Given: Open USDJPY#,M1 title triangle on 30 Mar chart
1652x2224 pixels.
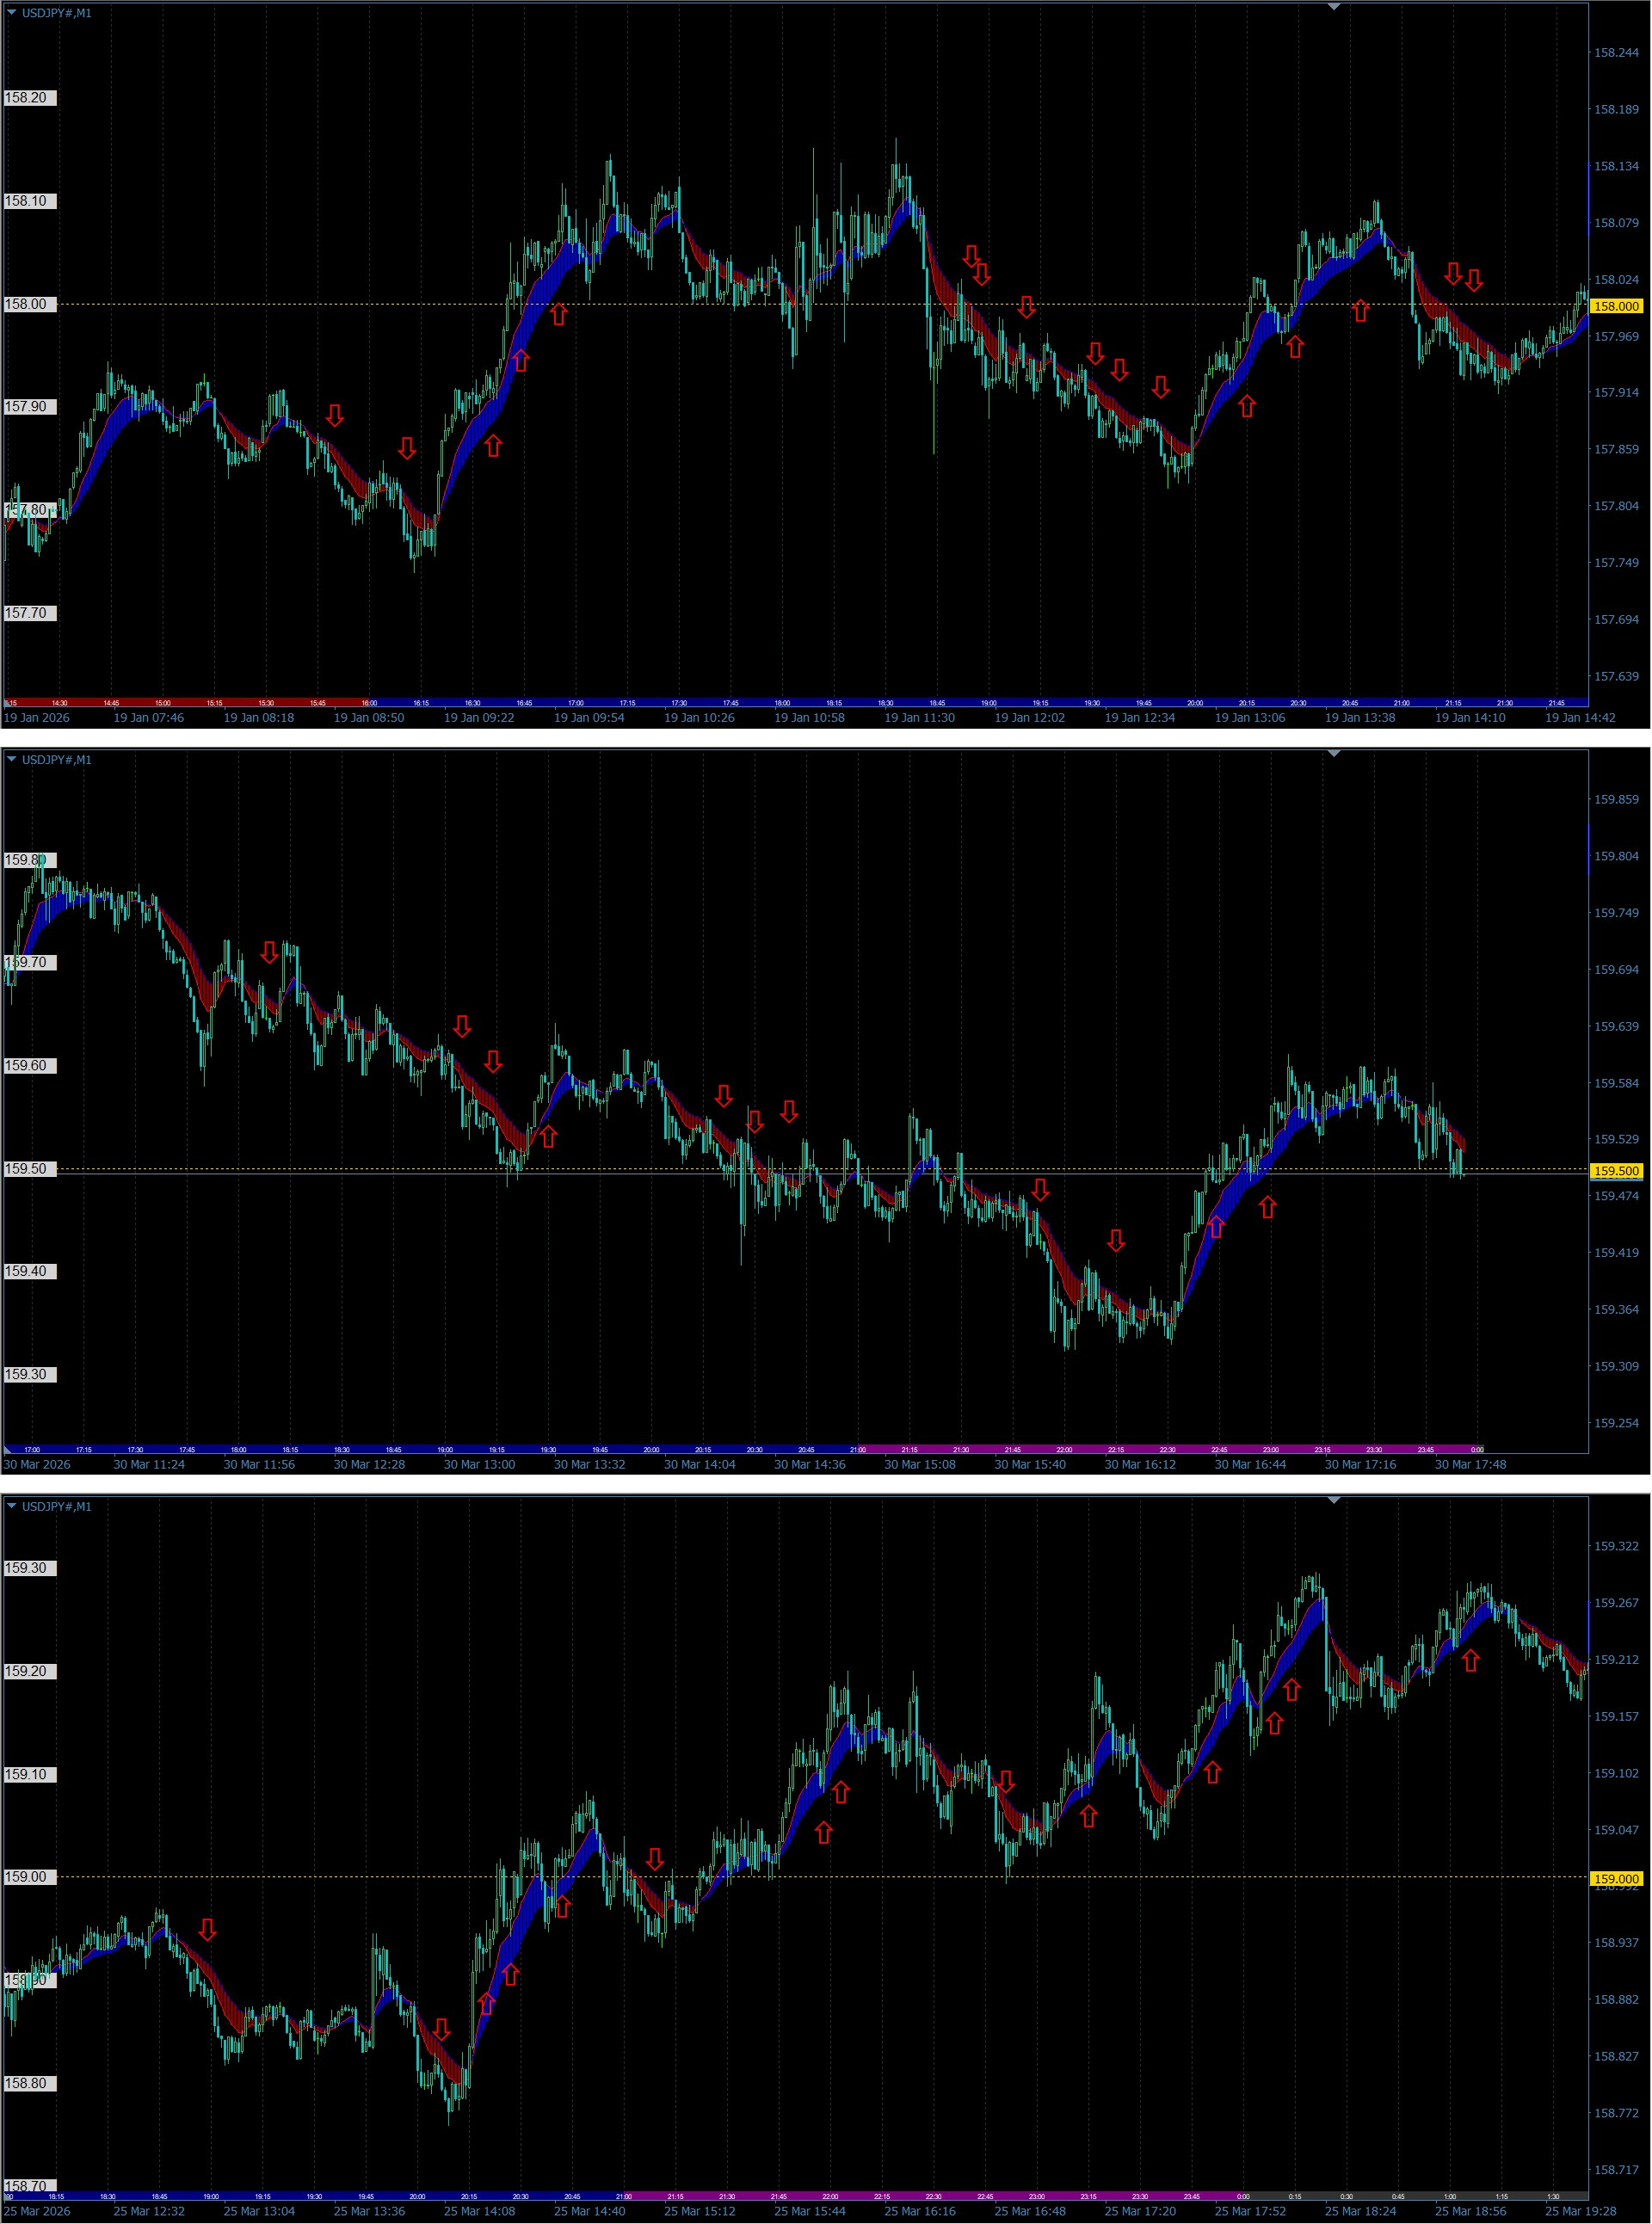Looking at the screenshot, I should pos(12,760).
